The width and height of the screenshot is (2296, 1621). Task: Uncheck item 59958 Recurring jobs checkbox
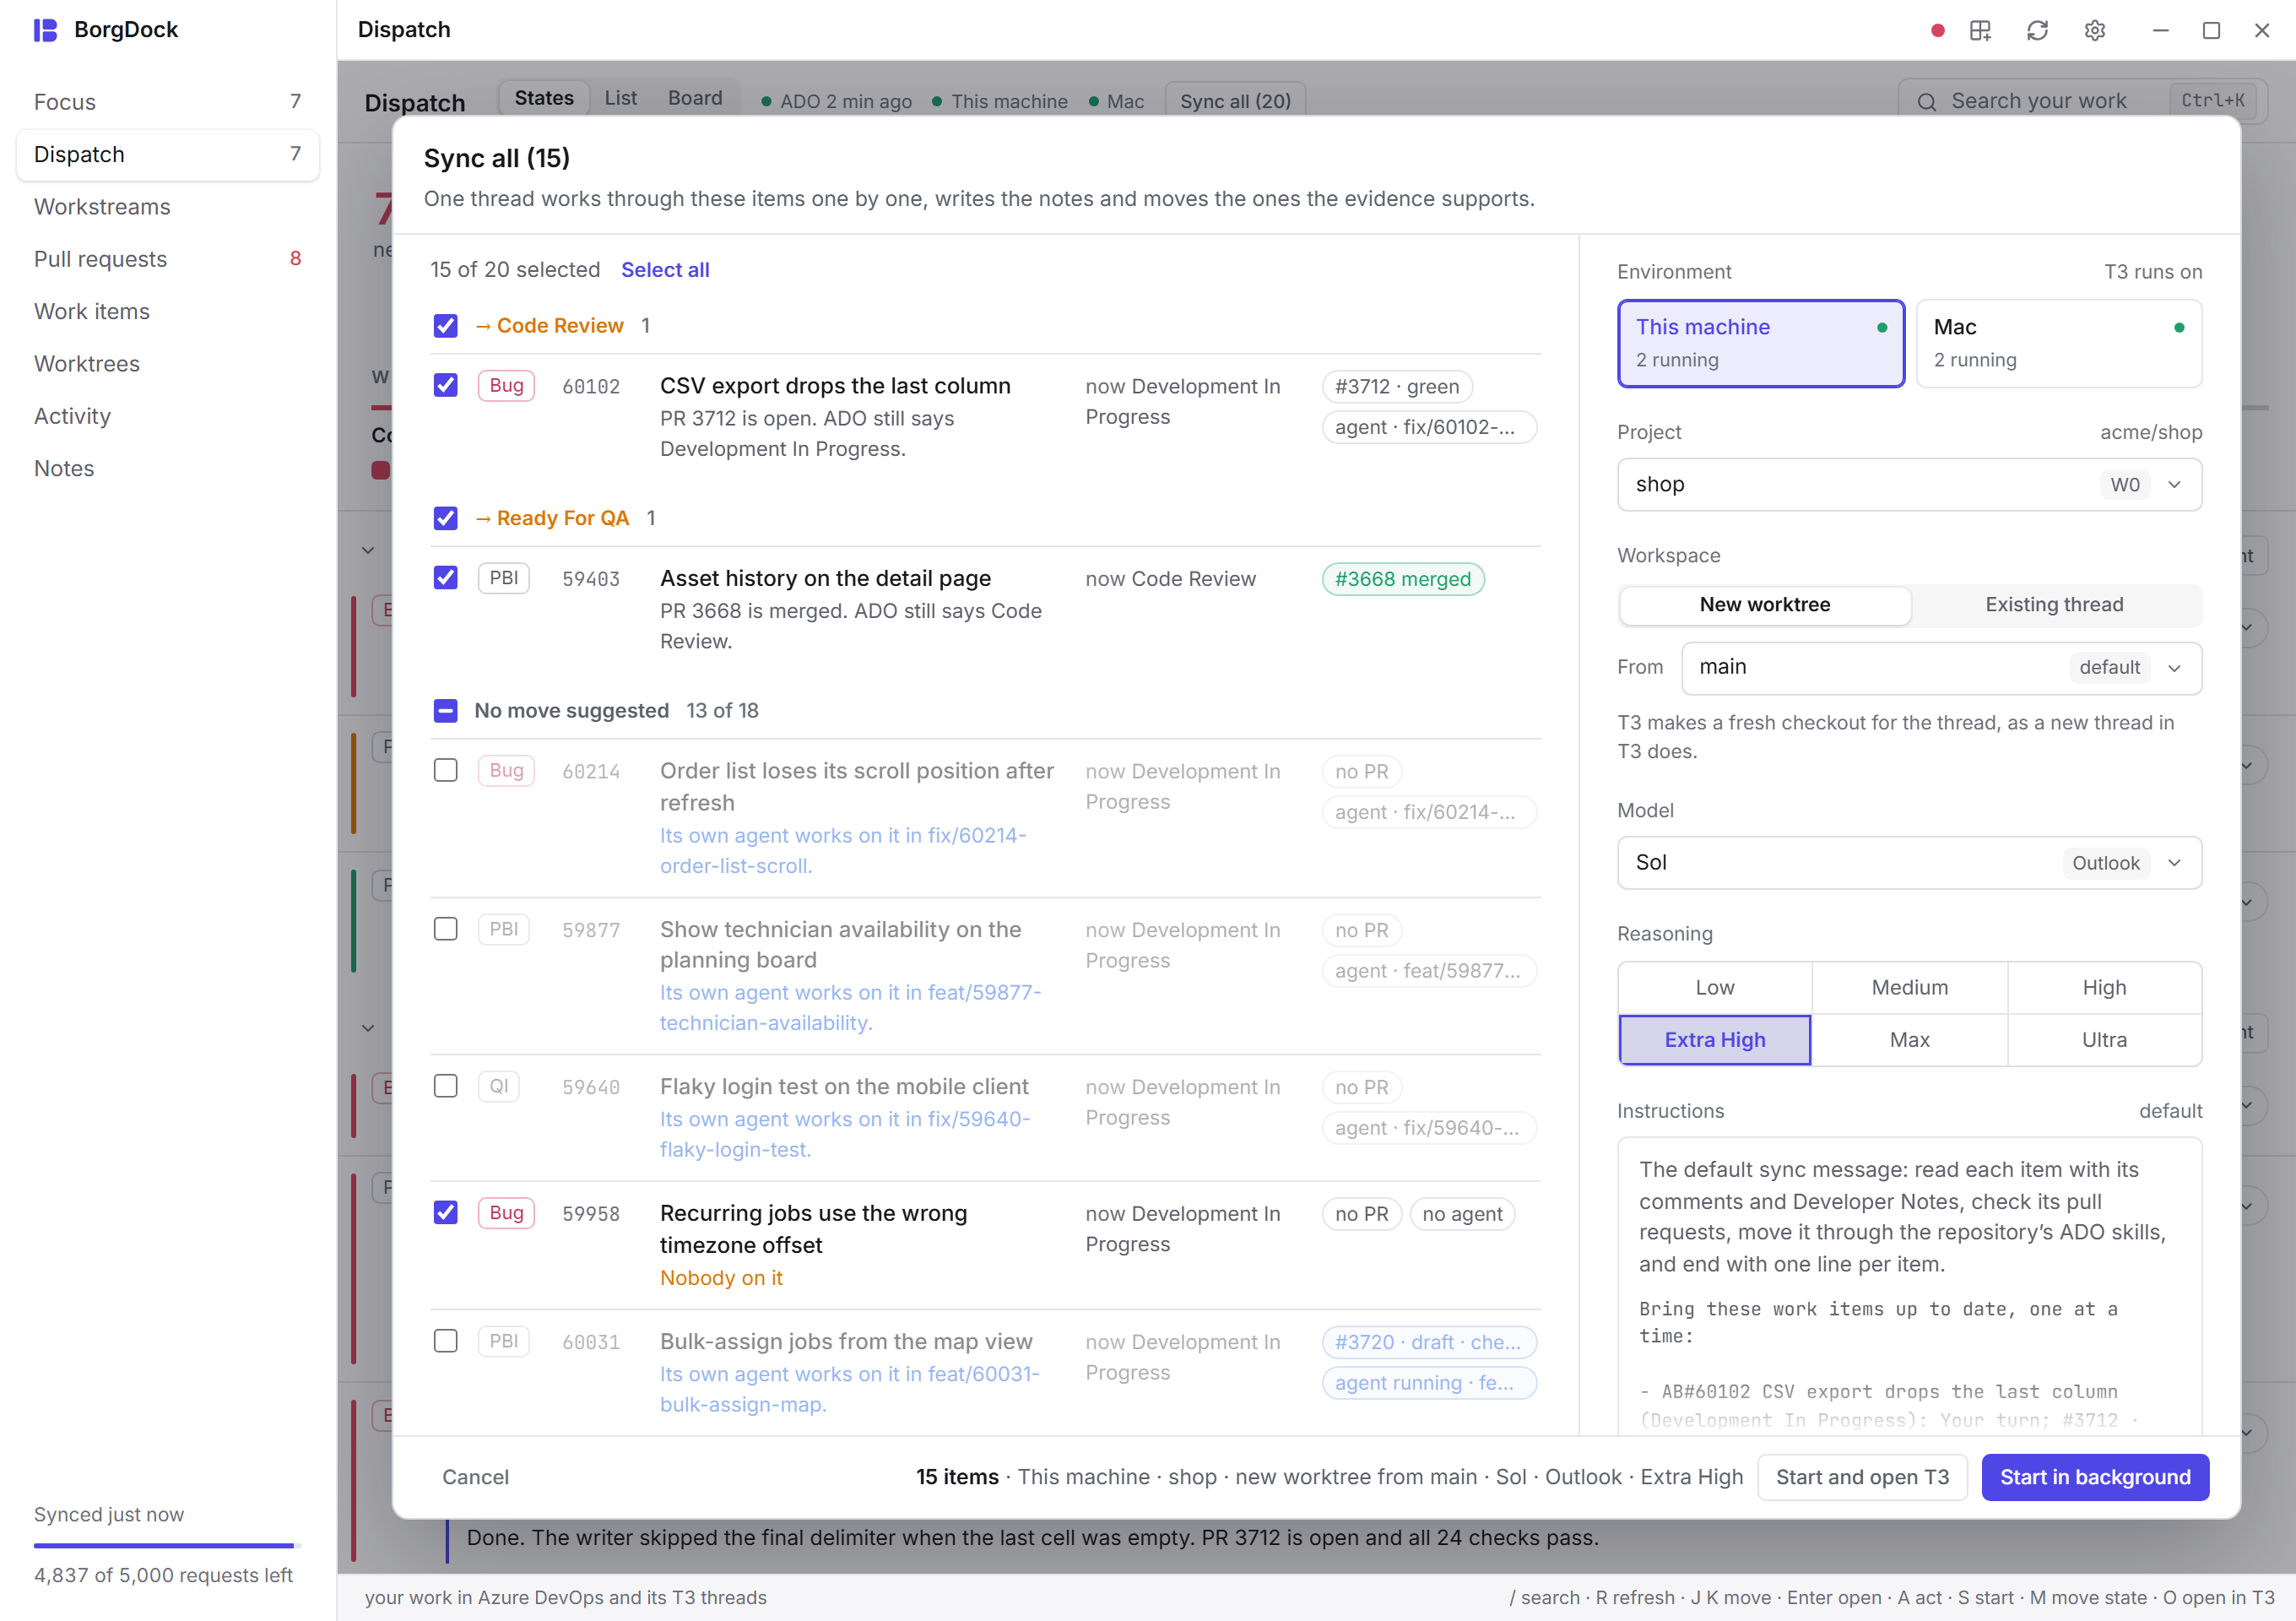tap(446, 1212)
